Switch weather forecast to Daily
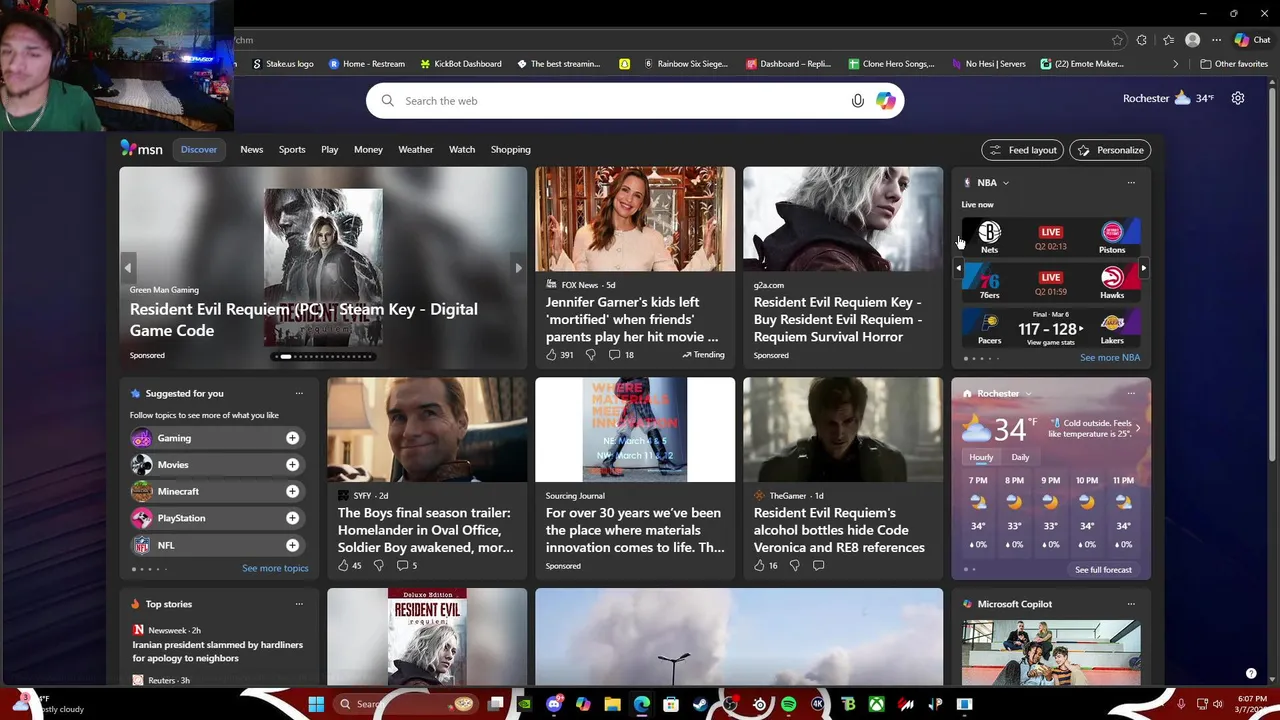The height and width of the screenshot is (720, 1280). [1020, 457]
